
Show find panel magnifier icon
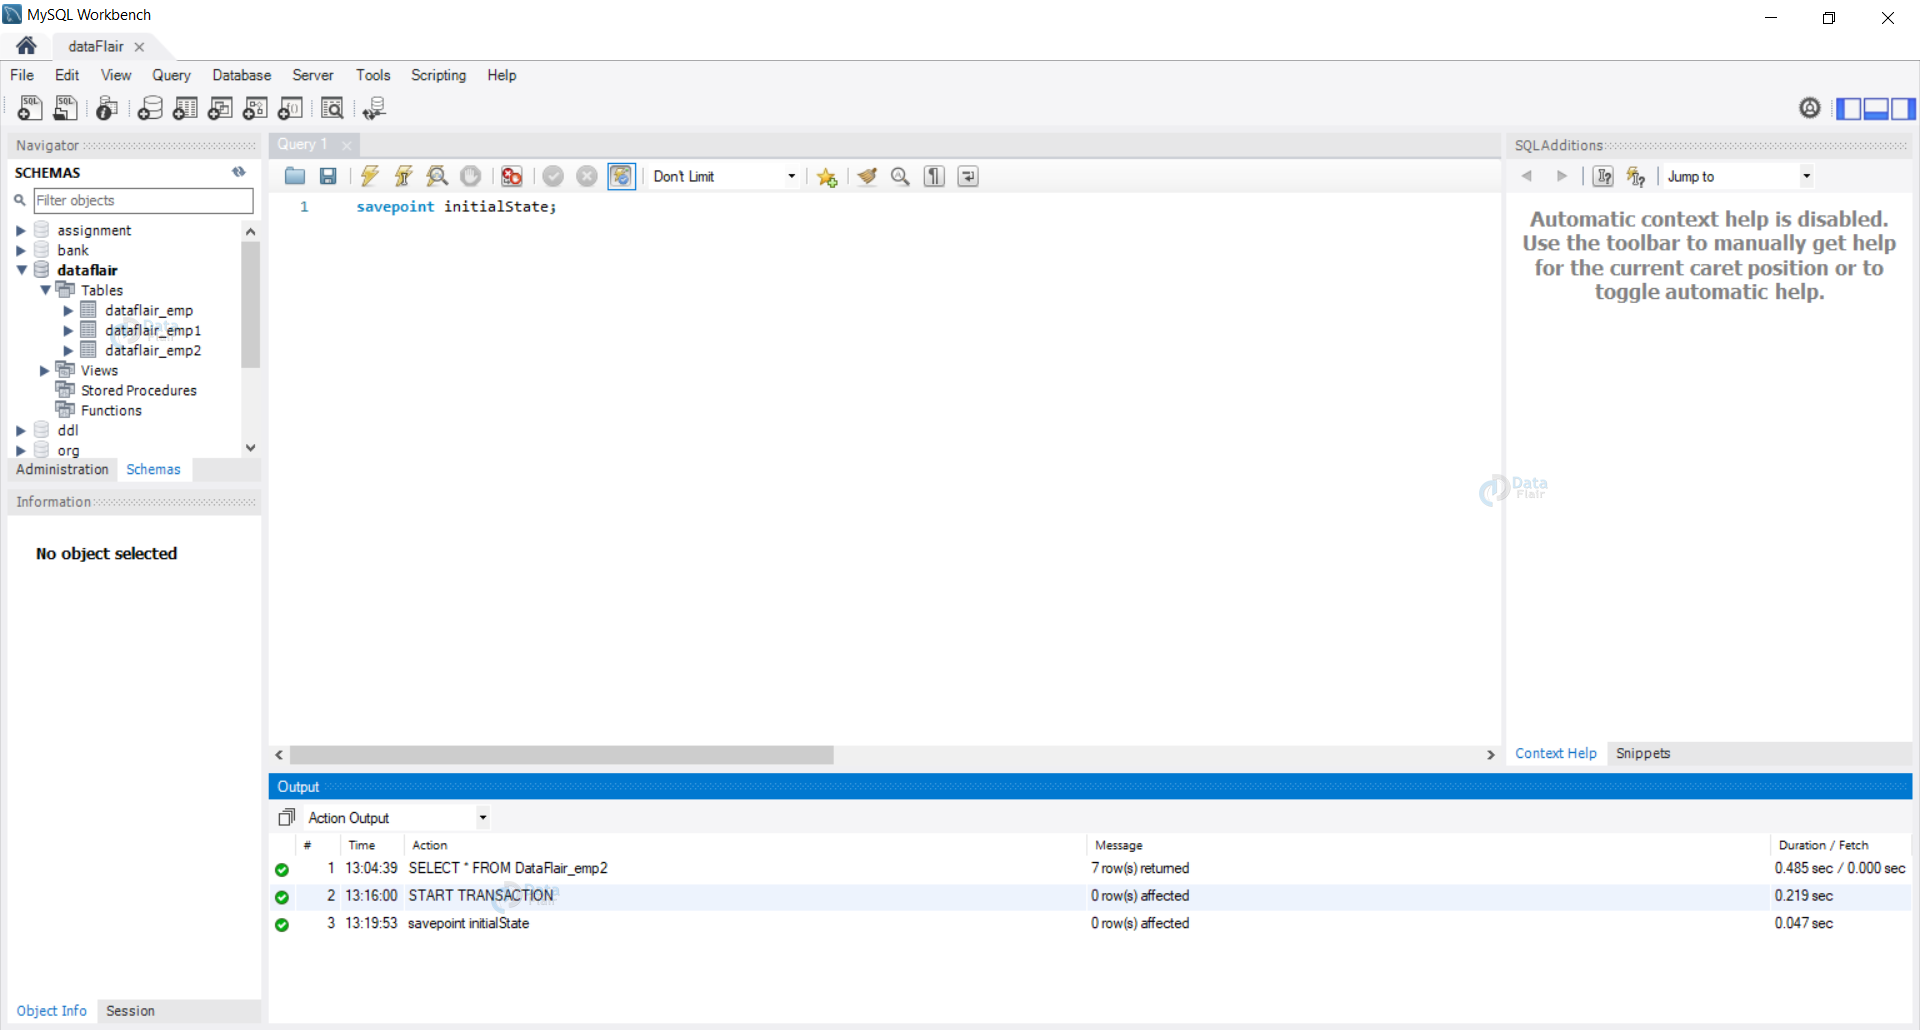(900, 176)
